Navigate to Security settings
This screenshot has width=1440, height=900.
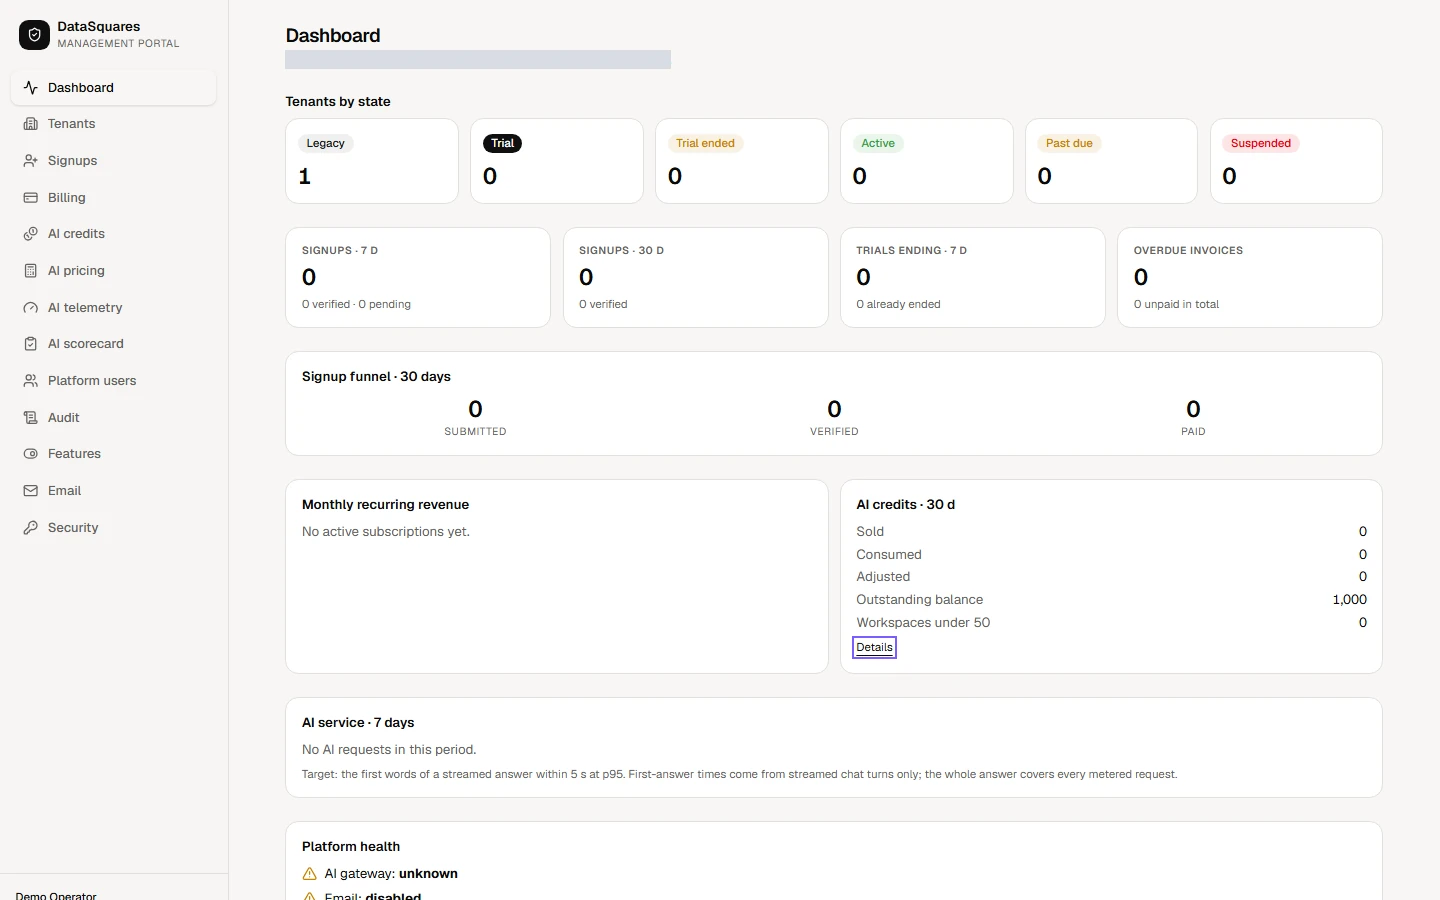coord(113,528)
